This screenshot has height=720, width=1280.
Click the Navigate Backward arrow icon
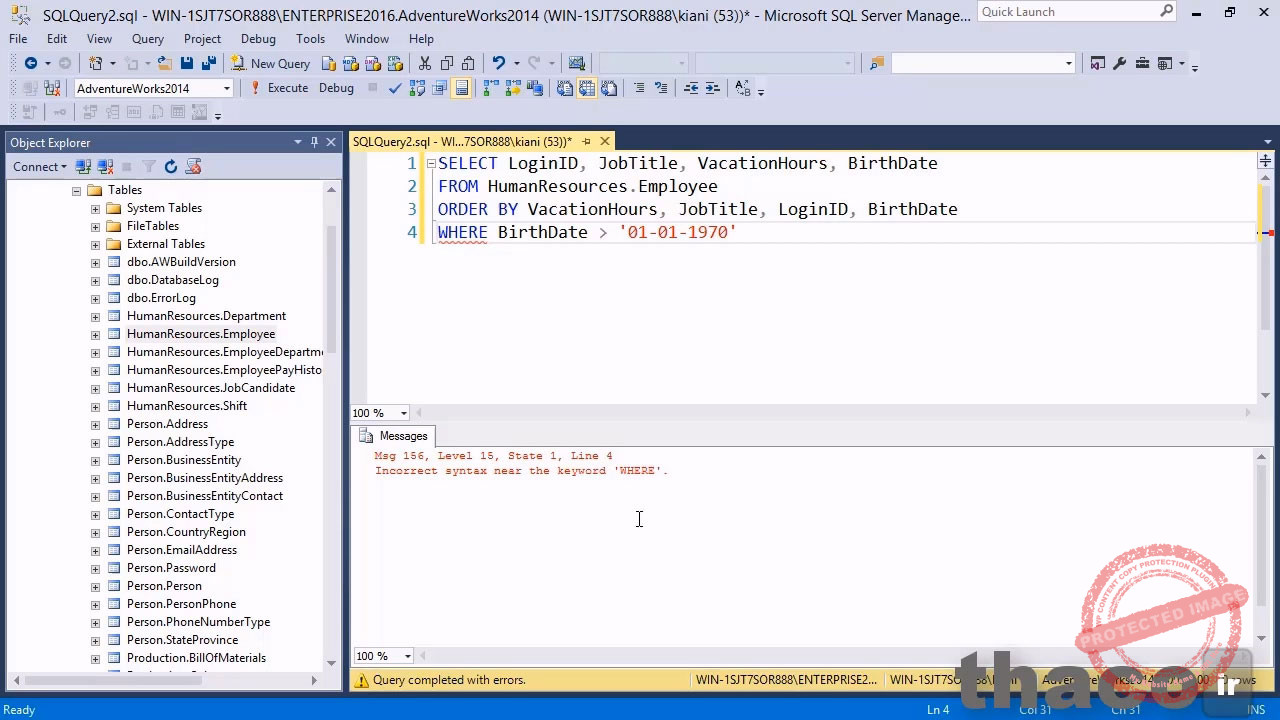point(31,63)
